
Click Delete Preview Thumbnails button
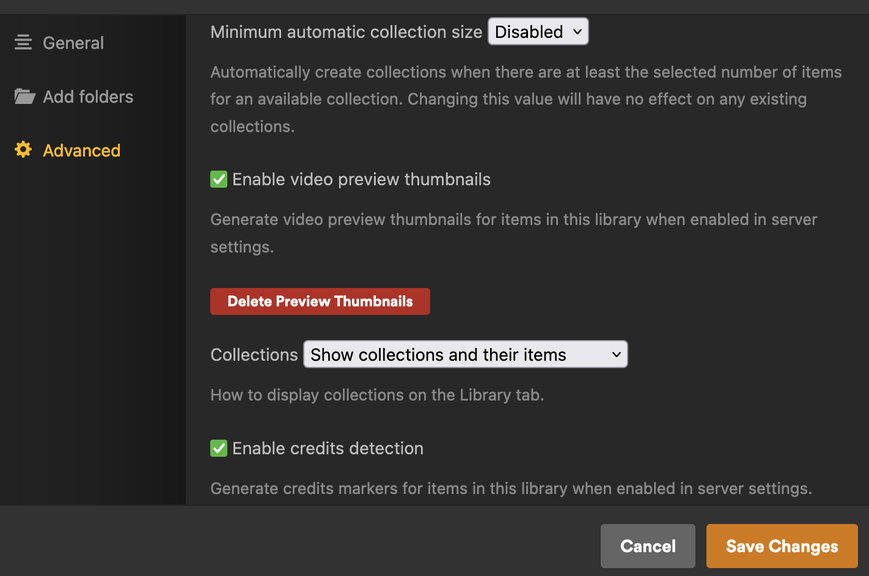click(x=320, y=301)
